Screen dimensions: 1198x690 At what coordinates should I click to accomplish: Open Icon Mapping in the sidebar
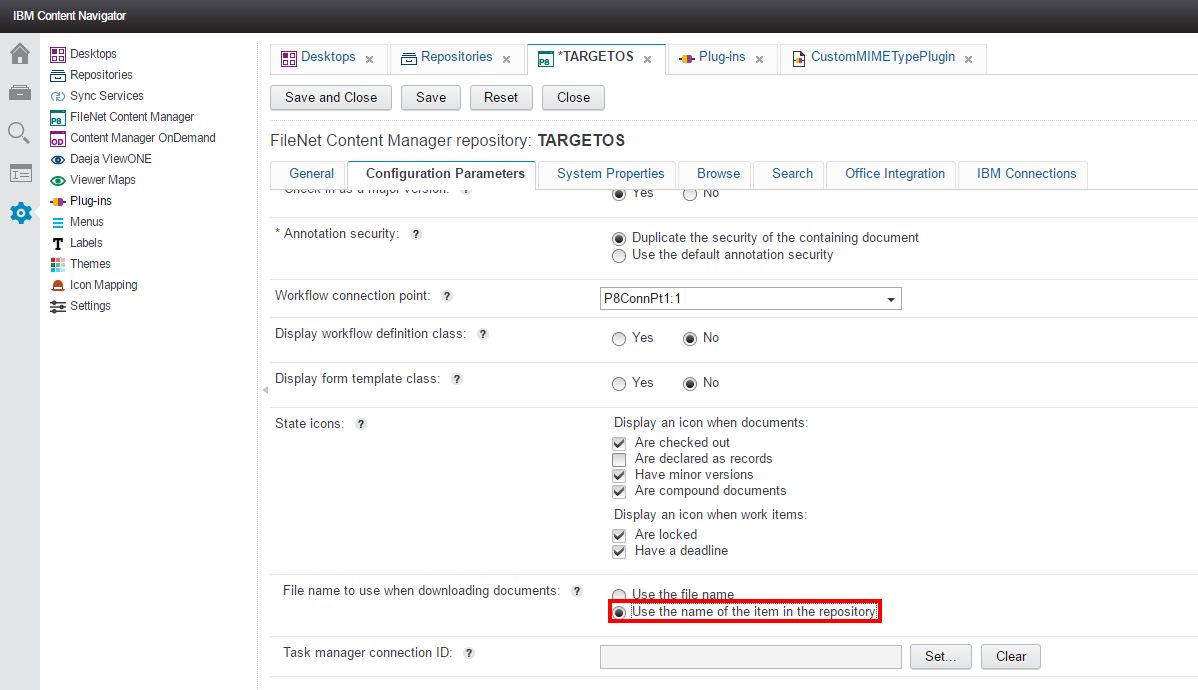[x=94, y=285]
